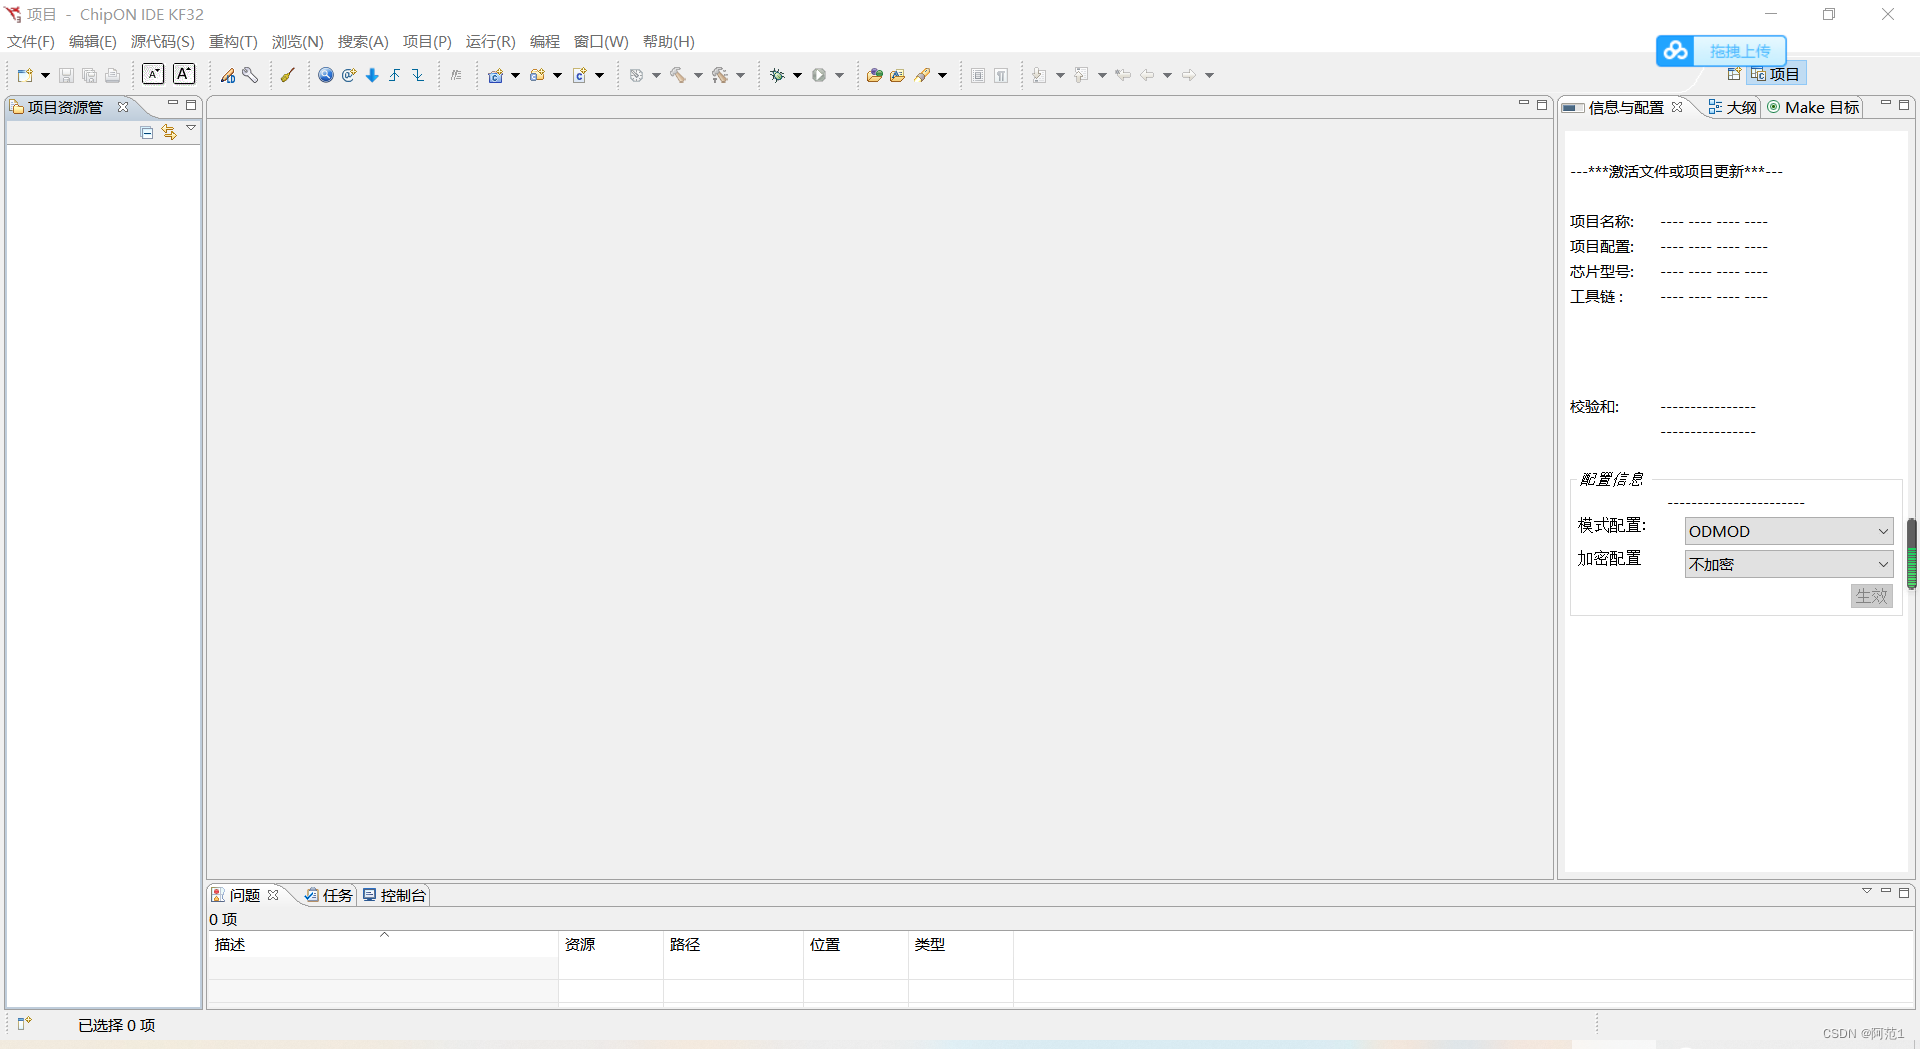Click the Save All icon

[89, 75]
